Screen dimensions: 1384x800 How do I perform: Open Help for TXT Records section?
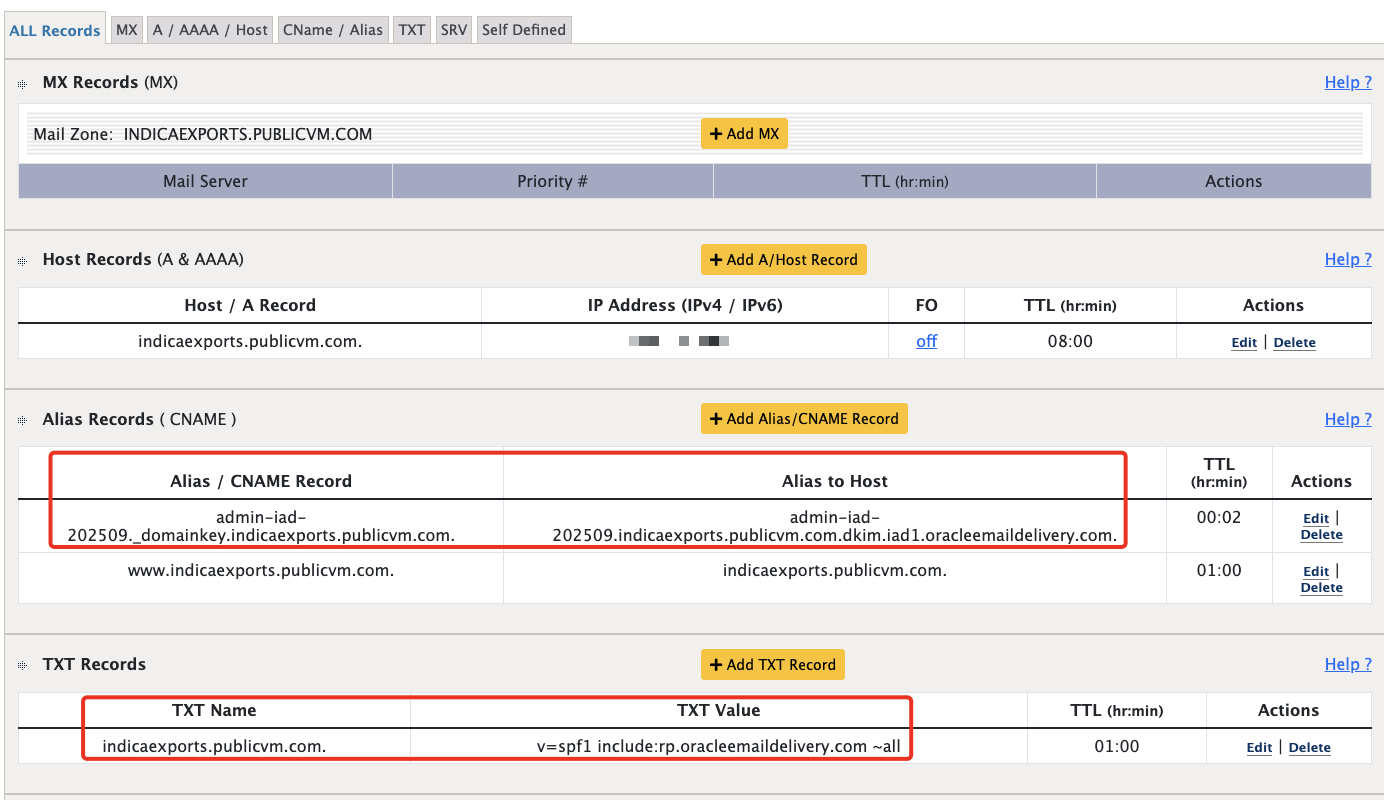coord(1348,664)
